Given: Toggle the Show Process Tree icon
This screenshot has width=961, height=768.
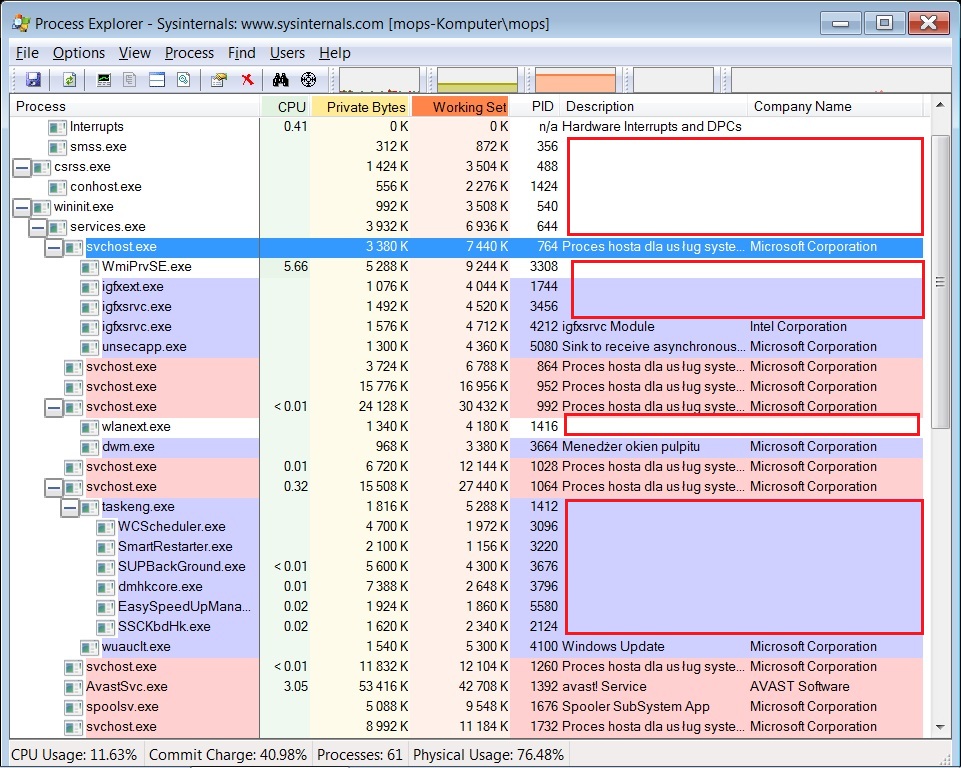Looking at the screenshot, I should point(129,80).
